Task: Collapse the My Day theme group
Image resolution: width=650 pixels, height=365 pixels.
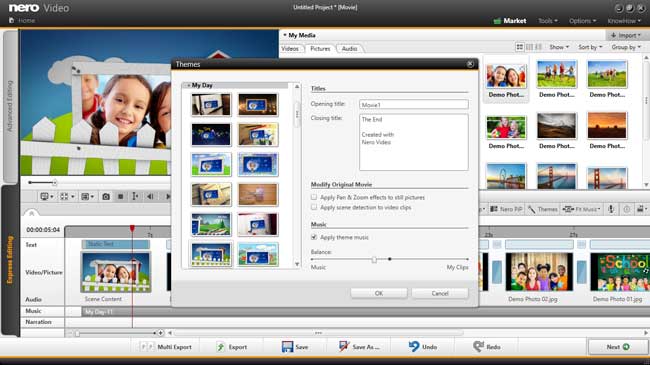Action: 189,85
